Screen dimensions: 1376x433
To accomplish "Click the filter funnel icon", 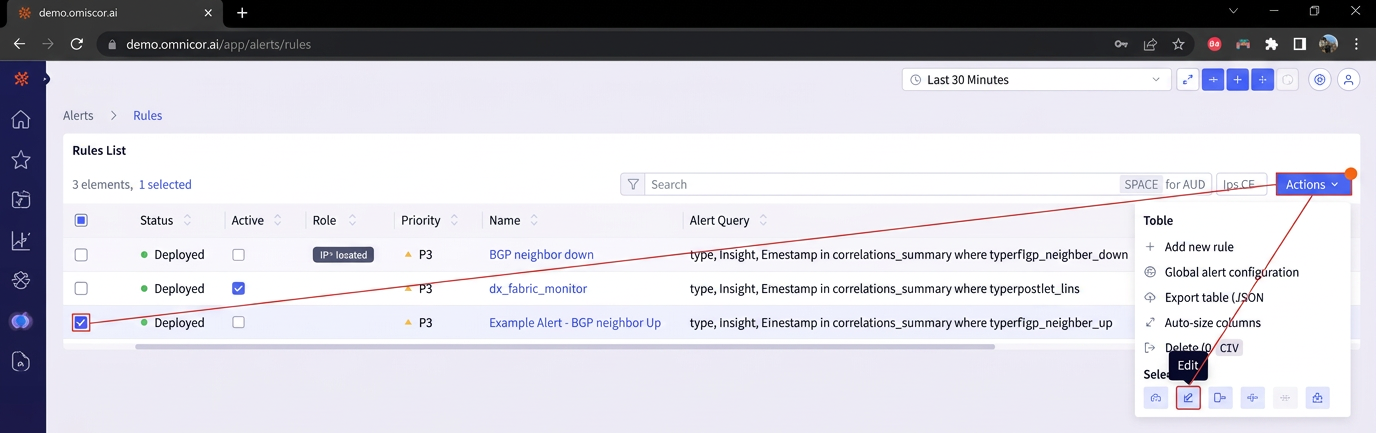I will tap(633, 184).
